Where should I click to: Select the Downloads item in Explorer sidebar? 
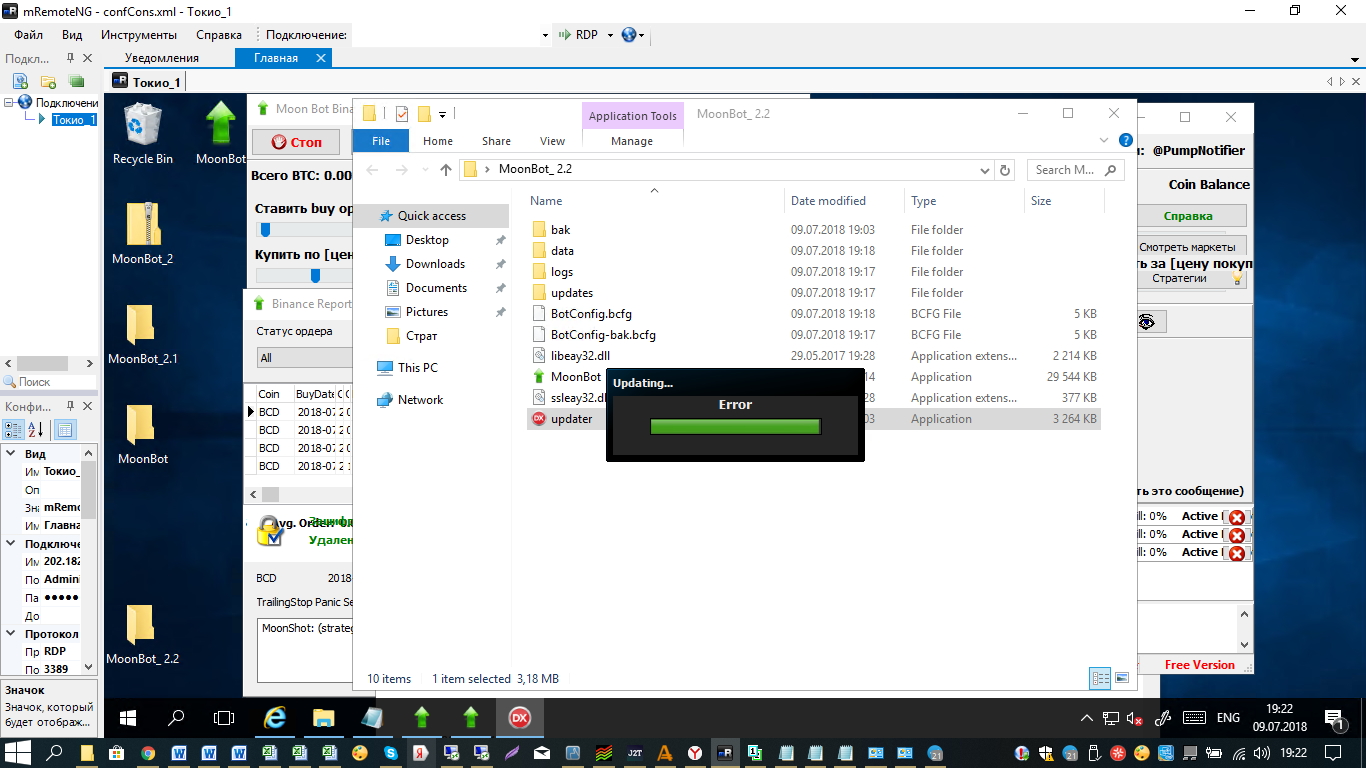pyautogui.click(x=435, y=264)
